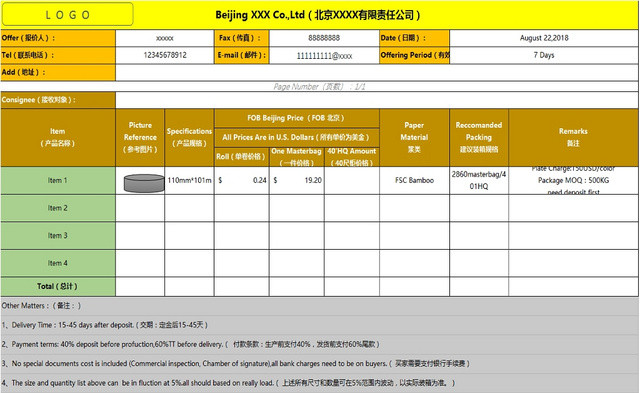Select the Roll price cell showing 0.24
Screen dimensions: 640x393
coord(242,180)
